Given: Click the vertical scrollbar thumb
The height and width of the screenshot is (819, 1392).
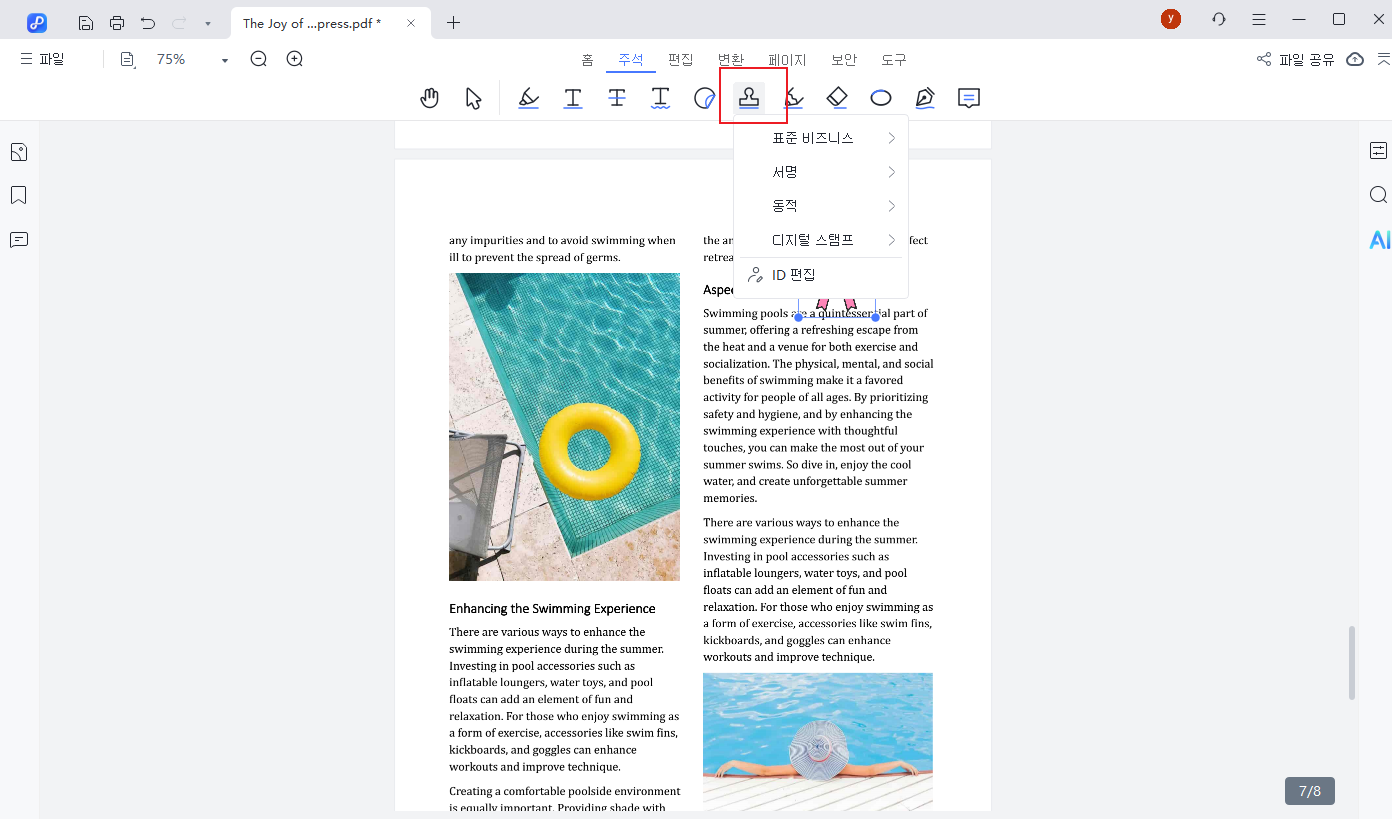Looking at the screenshot, I should [1352, 663].
